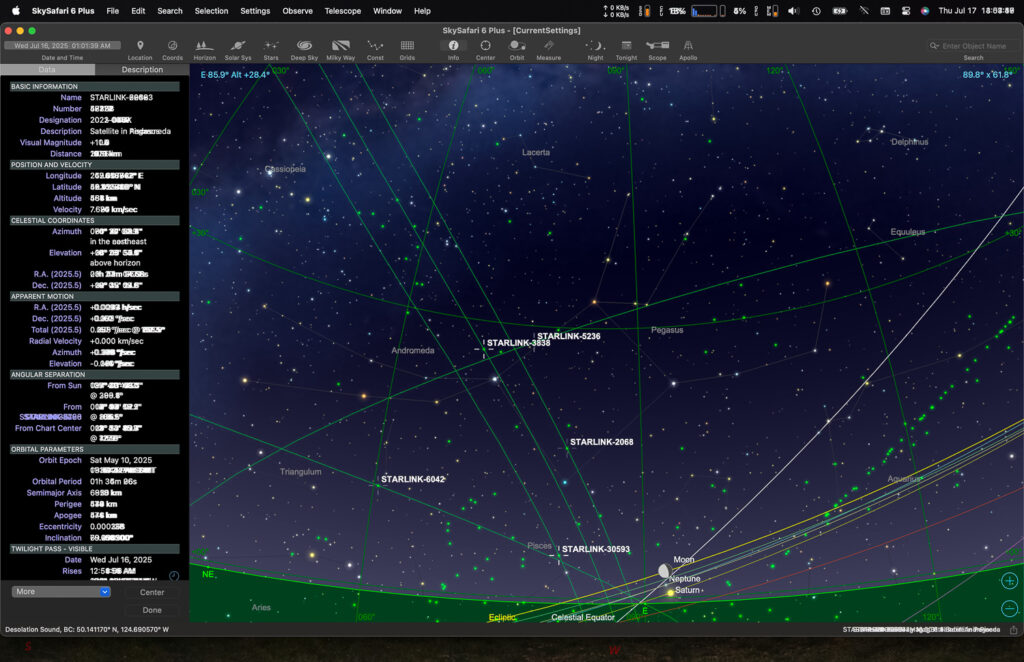Switch Tonight view on
Screen dimensions: 1024x662
click(625, 48)
